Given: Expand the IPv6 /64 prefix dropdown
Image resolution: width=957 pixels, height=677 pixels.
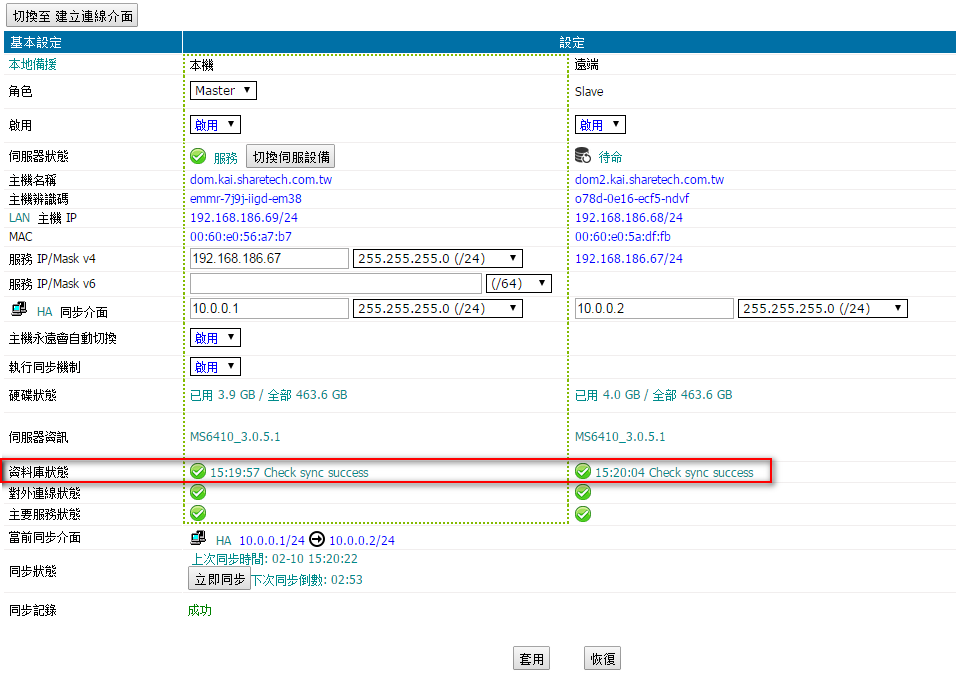Looking at the screenshot, I should point(517,283).
